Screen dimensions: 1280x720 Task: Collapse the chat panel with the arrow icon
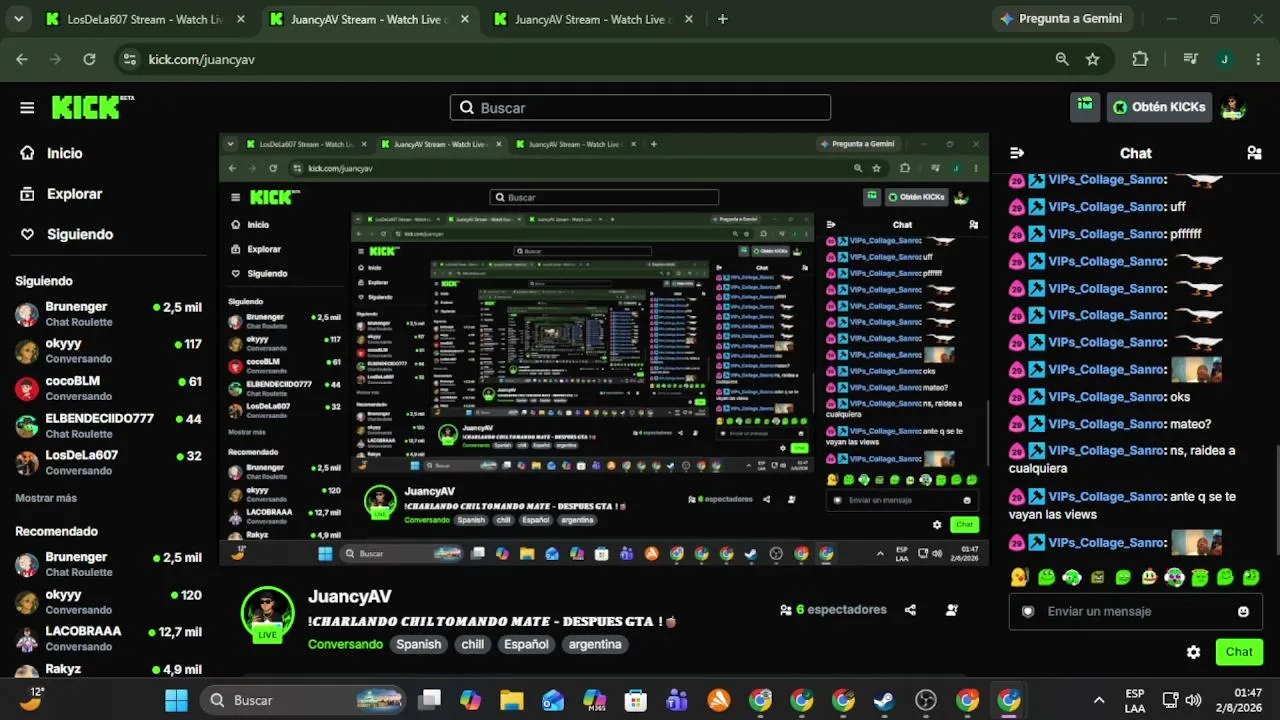pos(1017,153)
